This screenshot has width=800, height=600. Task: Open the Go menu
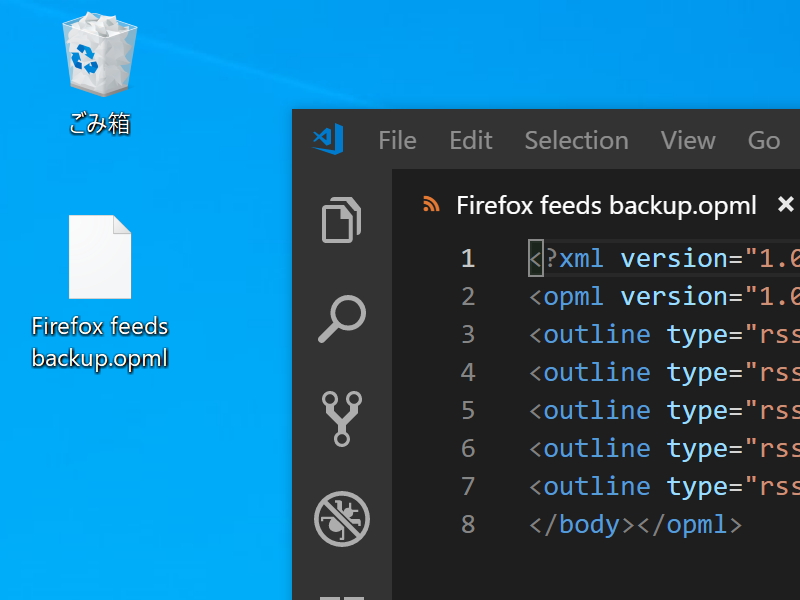pos(763,141)
